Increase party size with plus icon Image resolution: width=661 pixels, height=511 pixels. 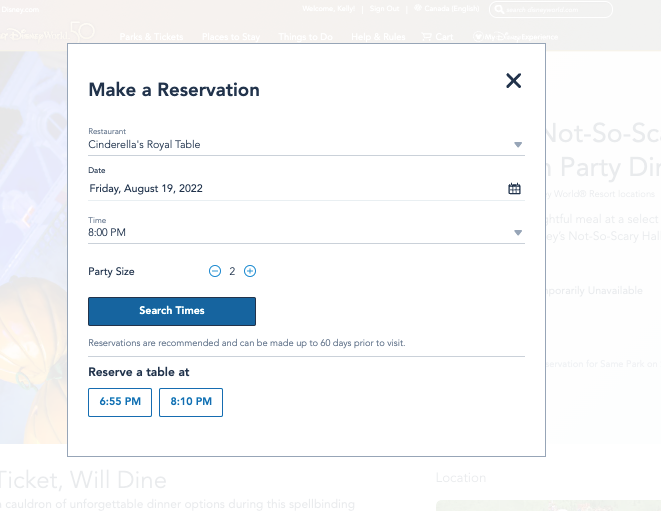pyautogui.click(x=250, y=271)
